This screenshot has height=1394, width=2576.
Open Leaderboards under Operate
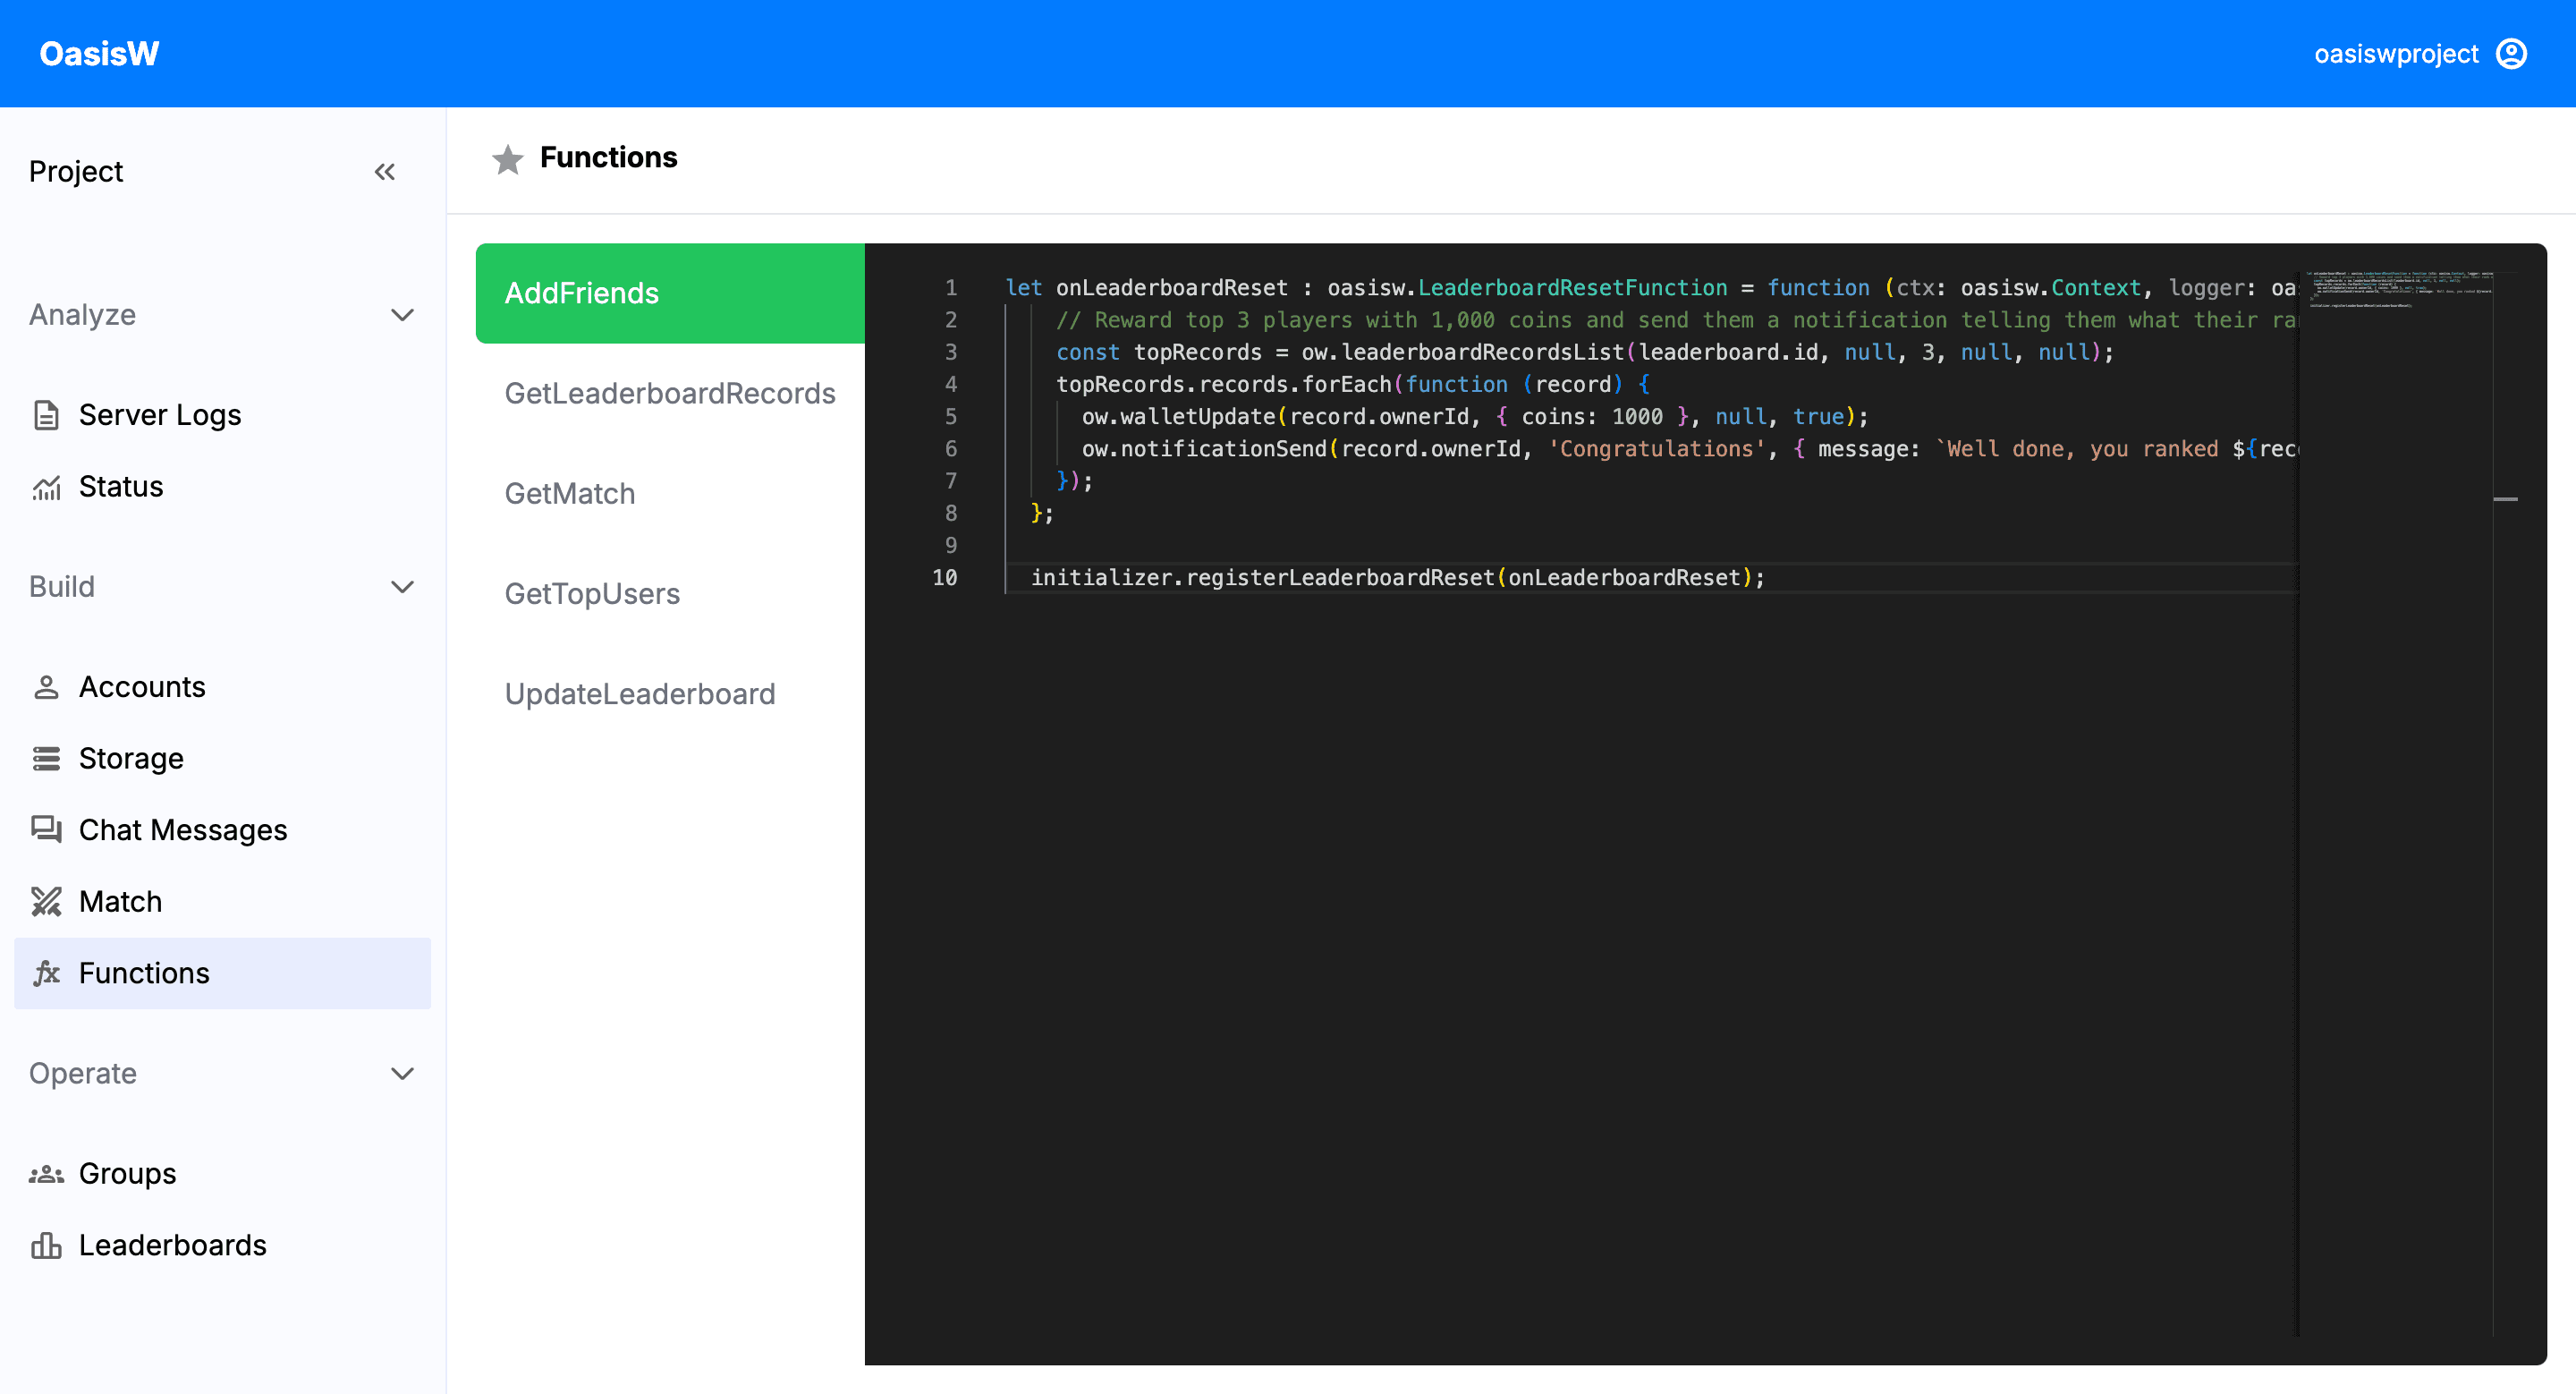[x=222, y=1245]
